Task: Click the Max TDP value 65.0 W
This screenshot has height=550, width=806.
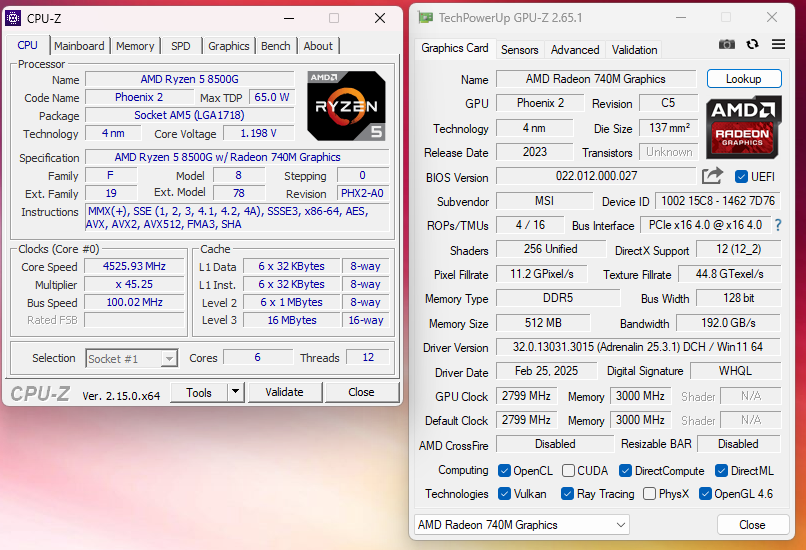Action: [x=272, y=97]
